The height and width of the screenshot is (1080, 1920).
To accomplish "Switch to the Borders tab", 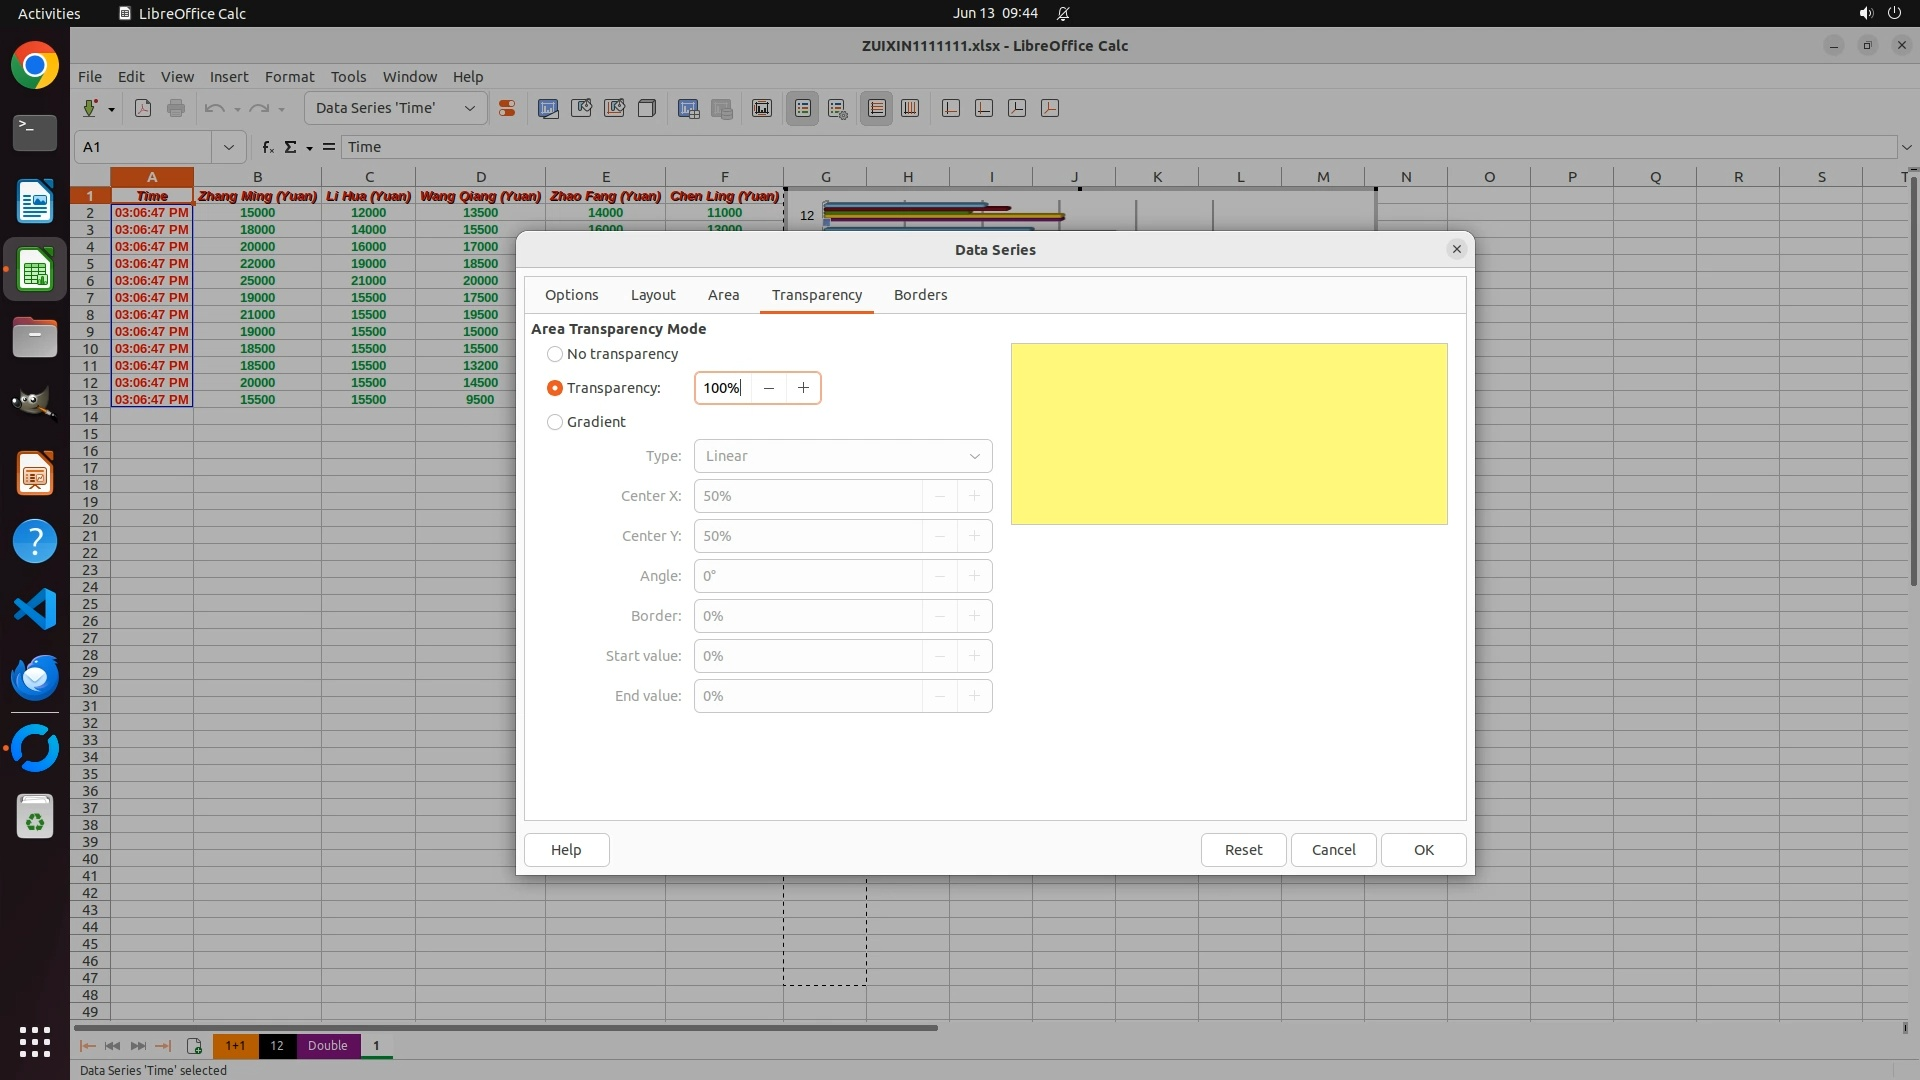I will click(x=920, y=295).
